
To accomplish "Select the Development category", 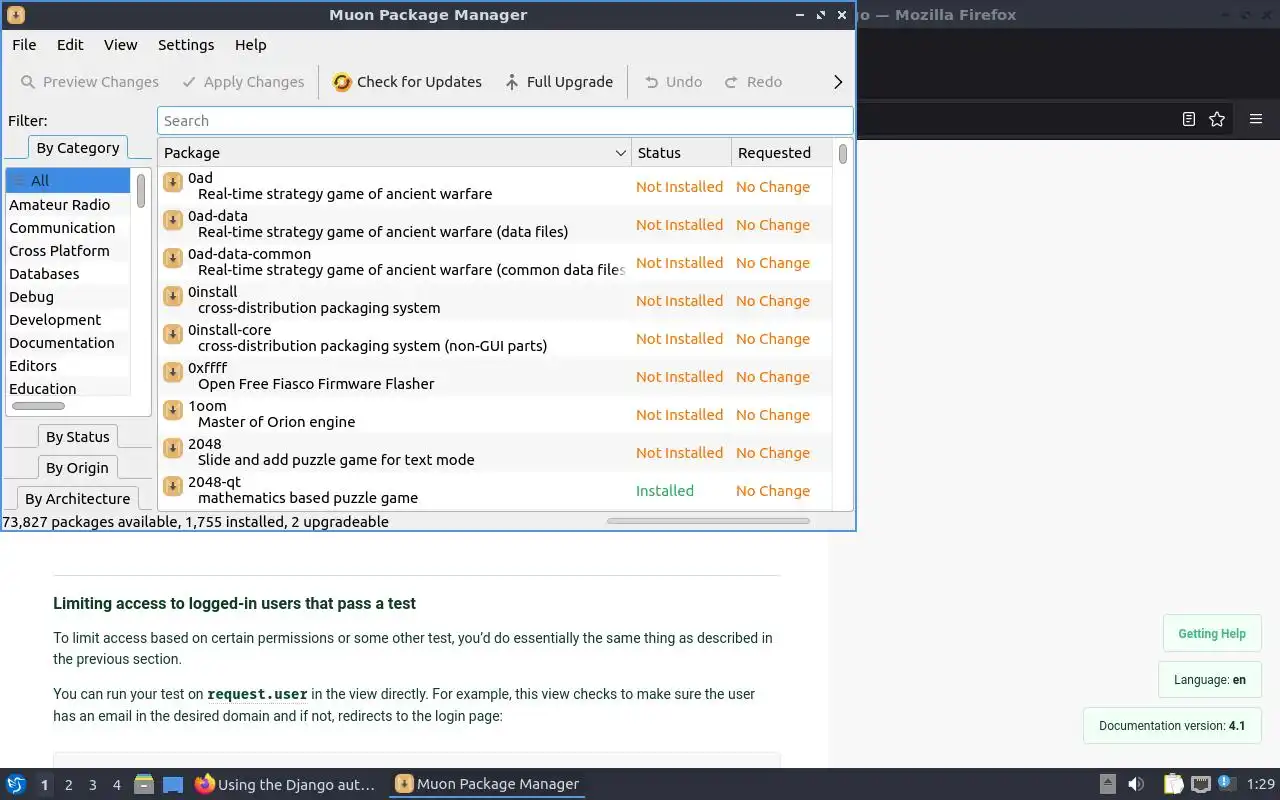I will pos(68,320).
